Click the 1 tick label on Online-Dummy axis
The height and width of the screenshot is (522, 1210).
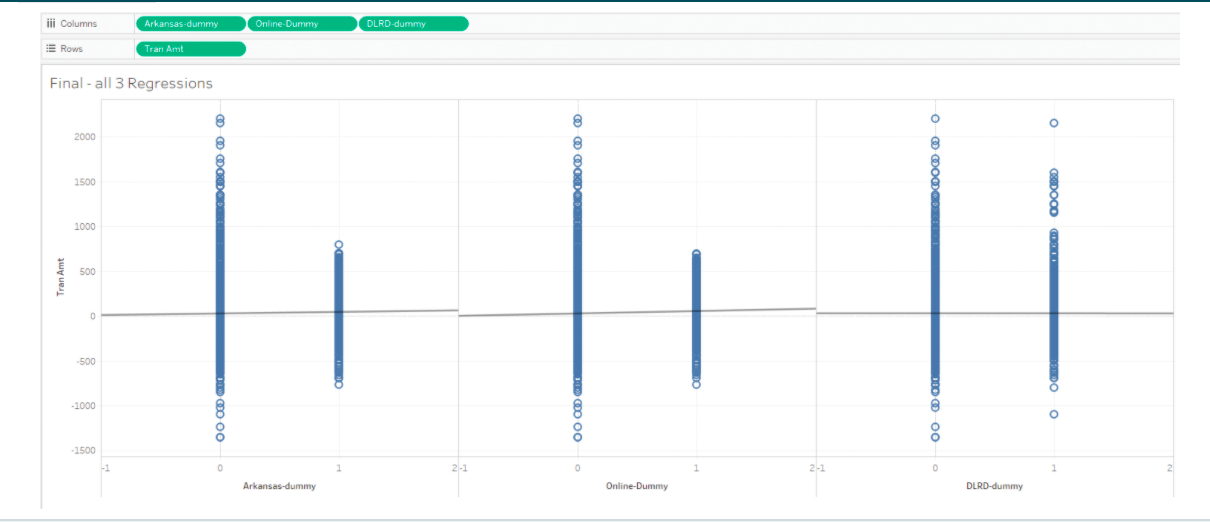[696, 468]
